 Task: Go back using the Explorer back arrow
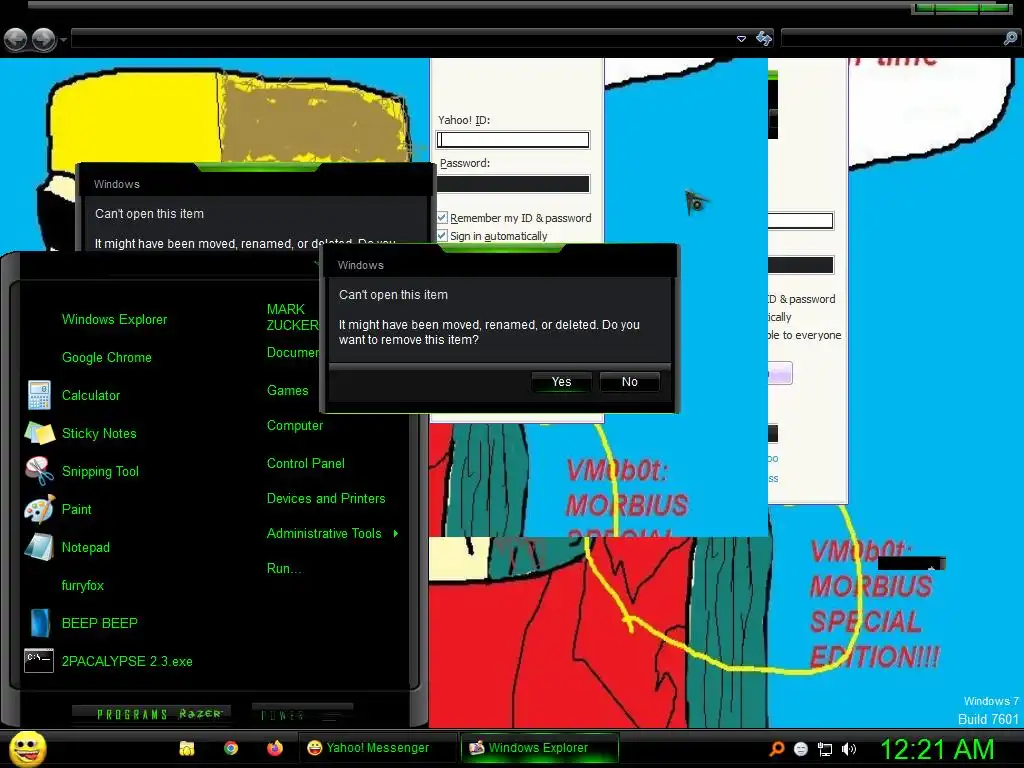[16, 40]
